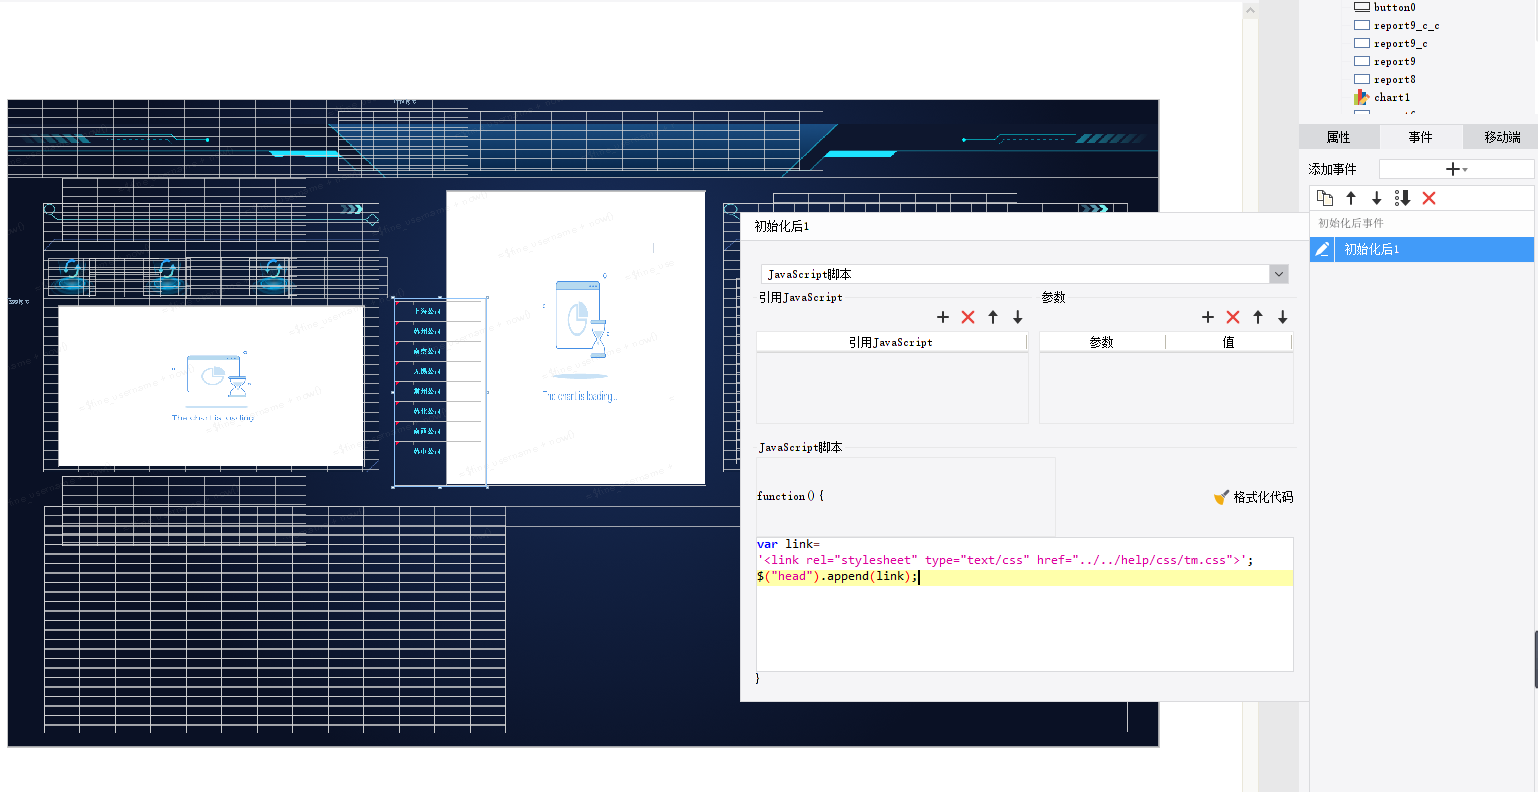Click the stylesheet link string code line

1005,560
